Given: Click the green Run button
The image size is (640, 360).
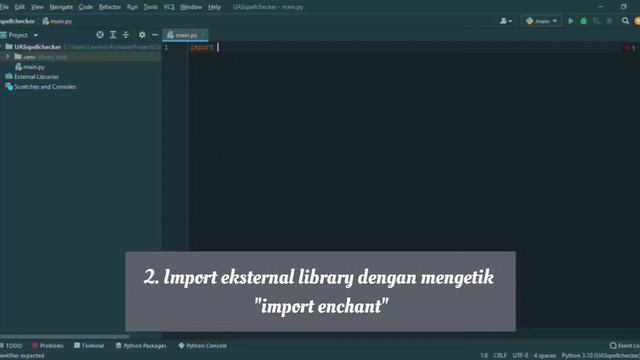Looking at the screenshot, I should pyautogui.click(x=571, y=21).
